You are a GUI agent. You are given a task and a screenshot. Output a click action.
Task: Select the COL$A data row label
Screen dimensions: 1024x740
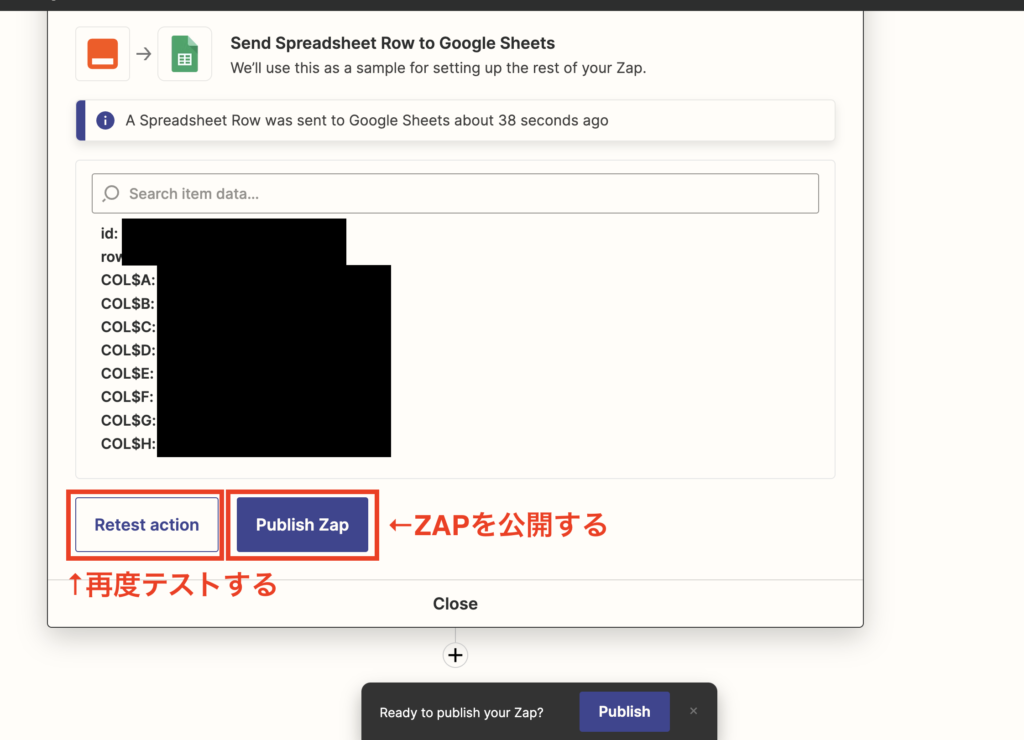click(x=128, y=280)
